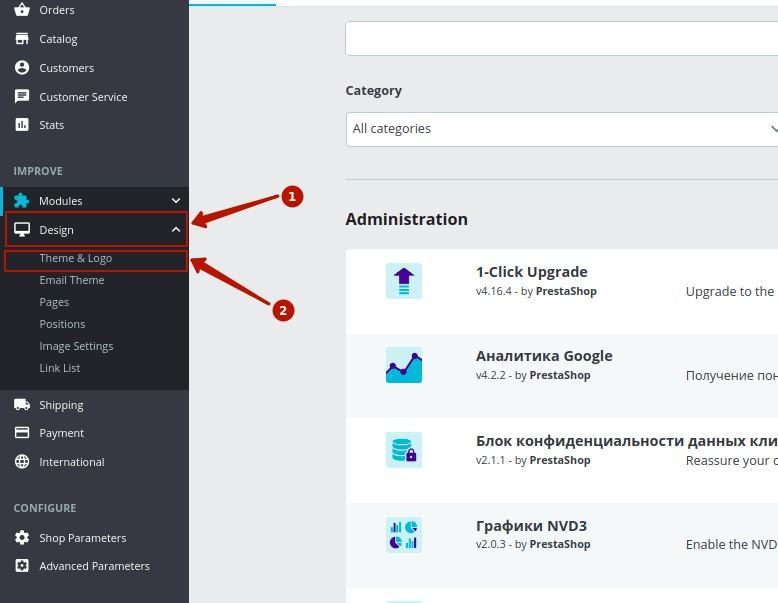Collapse the Design menu chevron

(x=176, y=230)
